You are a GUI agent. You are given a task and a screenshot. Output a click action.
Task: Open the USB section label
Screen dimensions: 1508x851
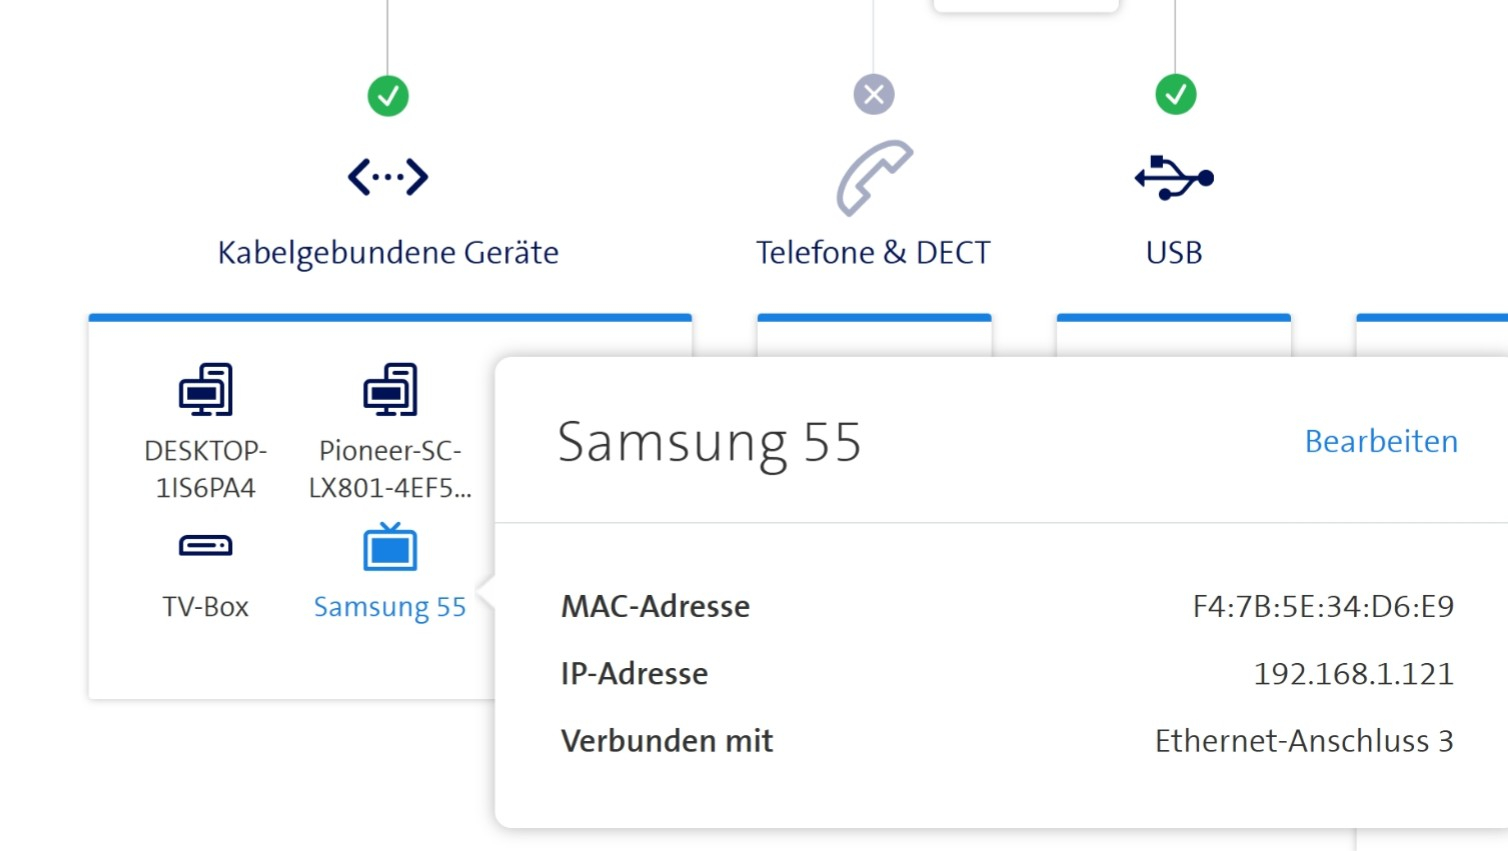coord(1174,253)
